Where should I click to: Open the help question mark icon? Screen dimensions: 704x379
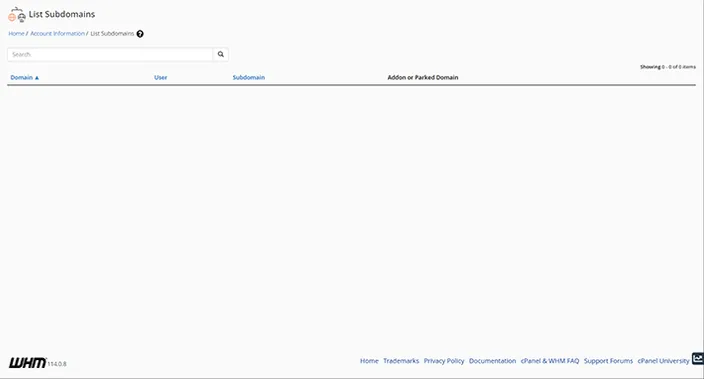click(x=140, y=34)
